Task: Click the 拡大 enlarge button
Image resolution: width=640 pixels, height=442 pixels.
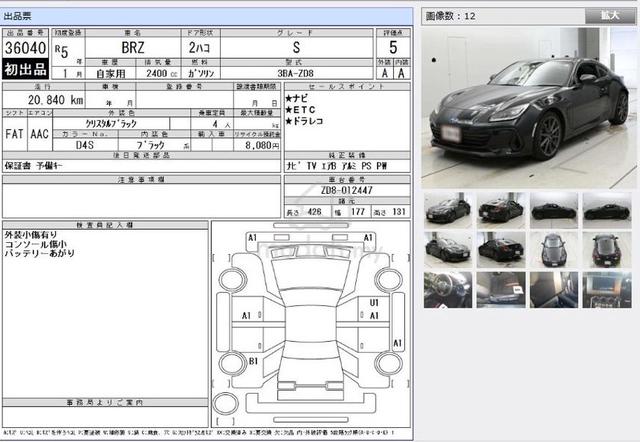Action: tap(610, 16)
